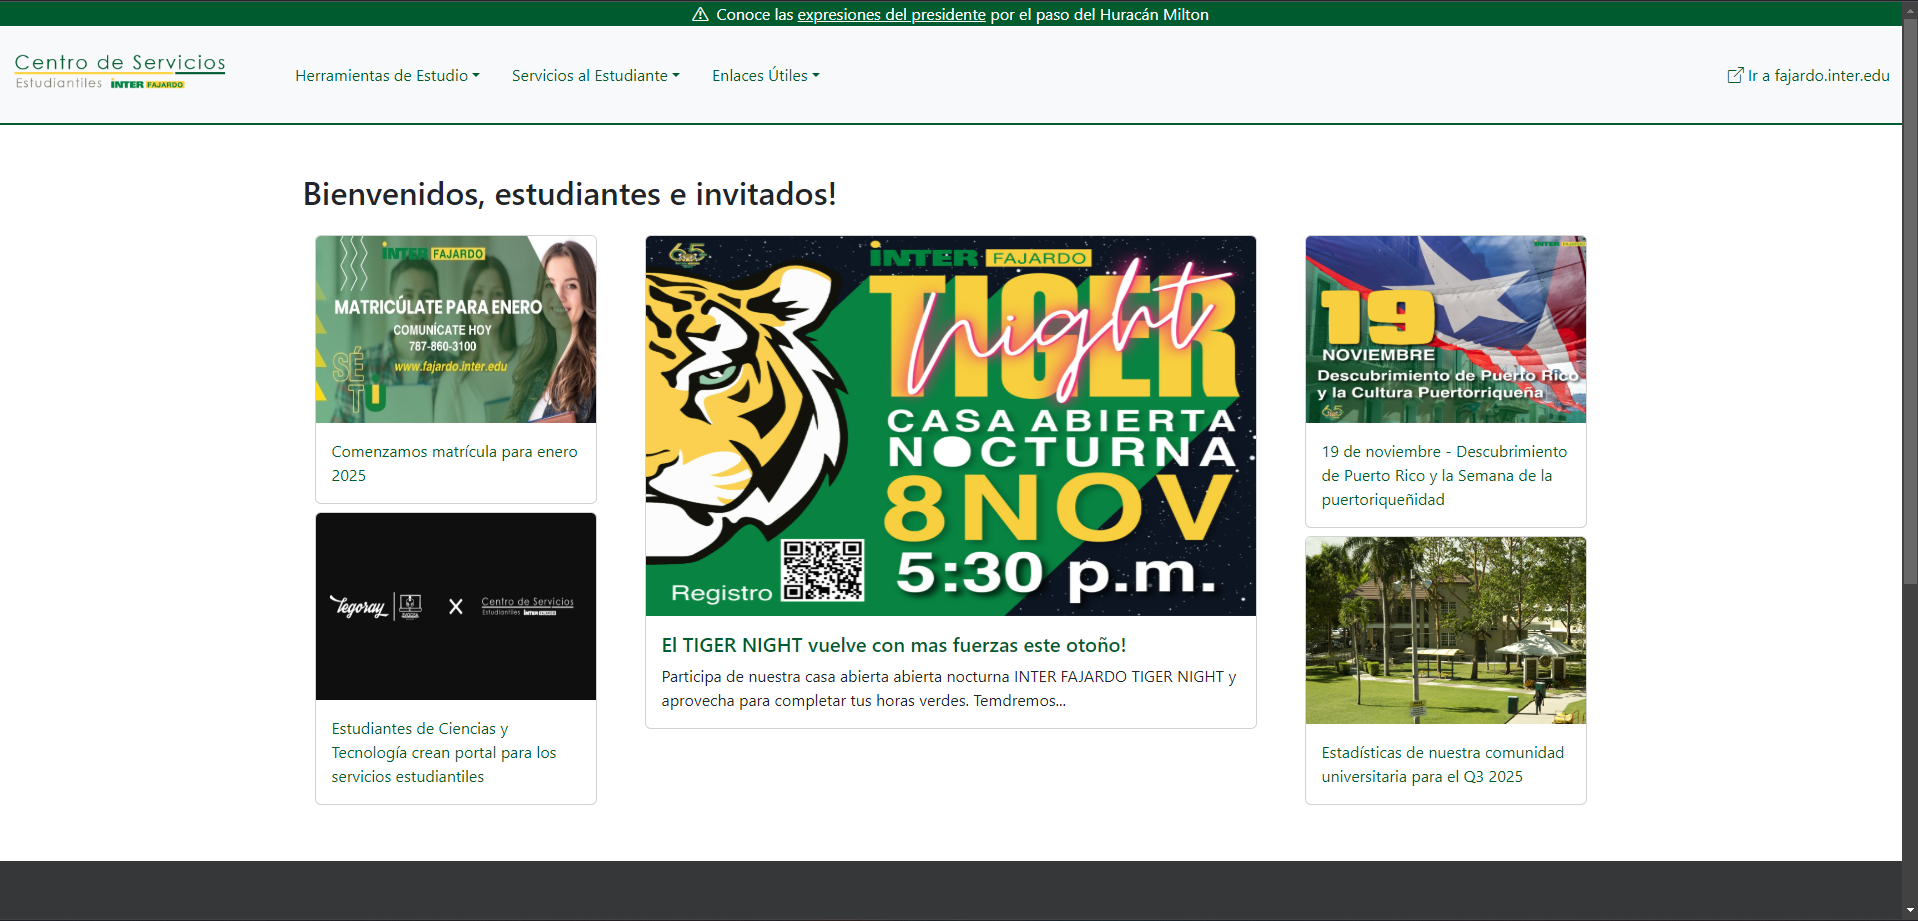
Task: Click the tiger illustration on event banner
Action: click(740, 400)
